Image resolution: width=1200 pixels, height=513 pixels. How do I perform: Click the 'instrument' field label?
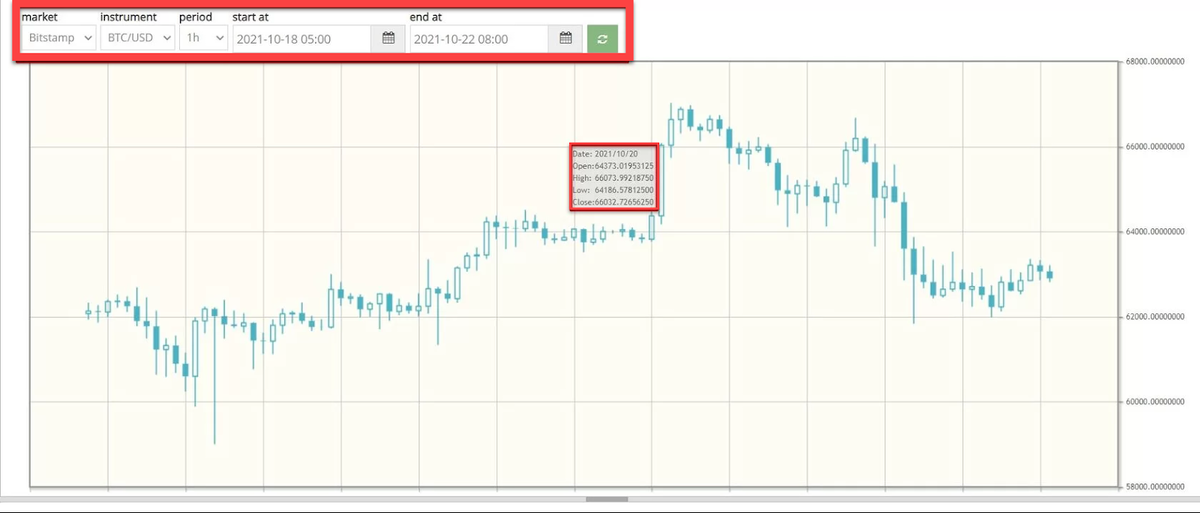[128, 17]
